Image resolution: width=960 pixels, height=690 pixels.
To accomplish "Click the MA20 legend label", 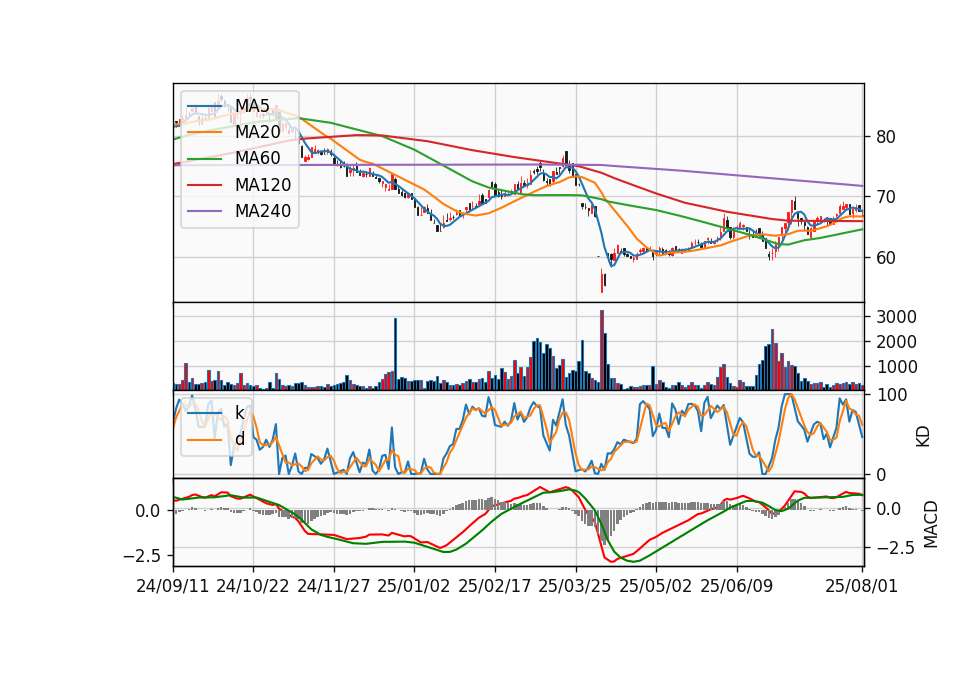I will pyautogui.click(x=258, y=132).
